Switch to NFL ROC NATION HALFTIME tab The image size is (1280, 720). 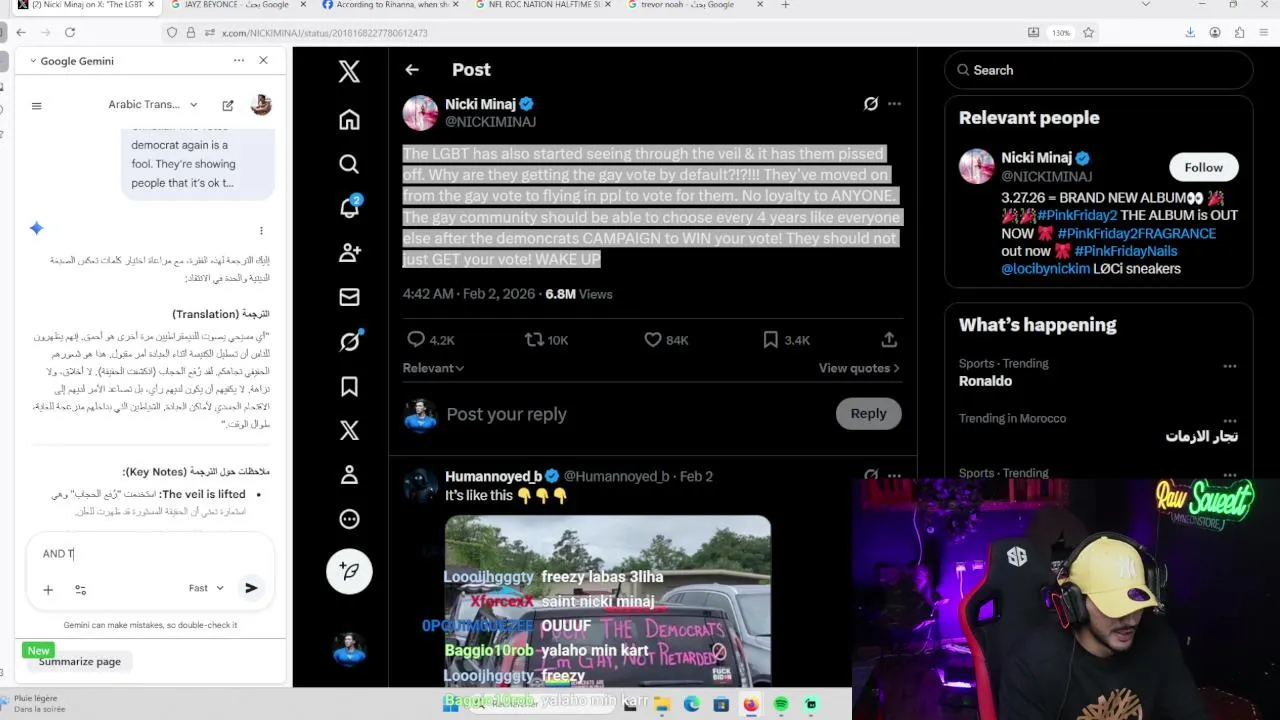pyautogui.click(x=544, y=5)
